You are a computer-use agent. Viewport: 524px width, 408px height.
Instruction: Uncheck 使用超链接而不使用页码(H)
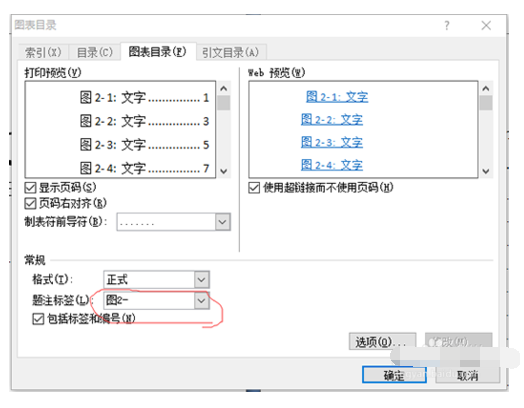pos(254,187)
